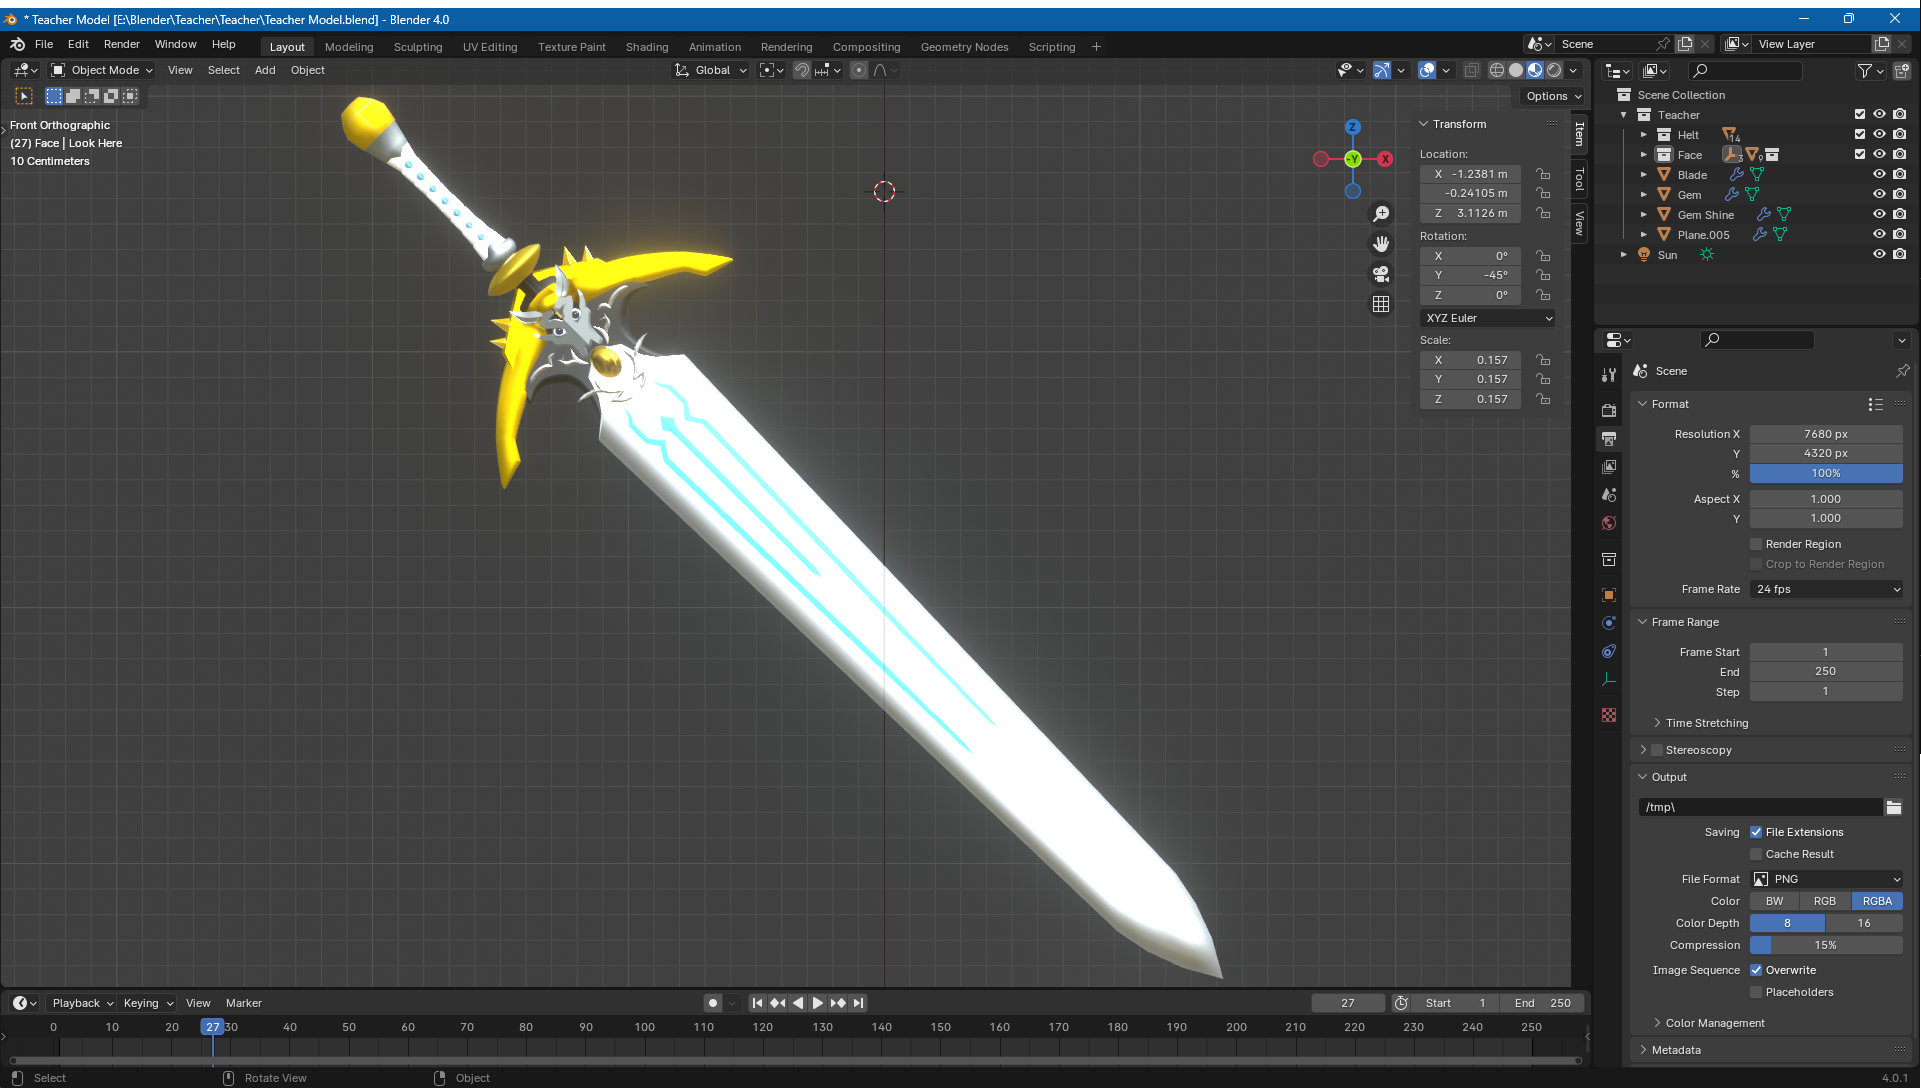This screenshot has width=1921, height=1088.
Task: Enable the Render Region checkbox
Action: coord(1756,544)
